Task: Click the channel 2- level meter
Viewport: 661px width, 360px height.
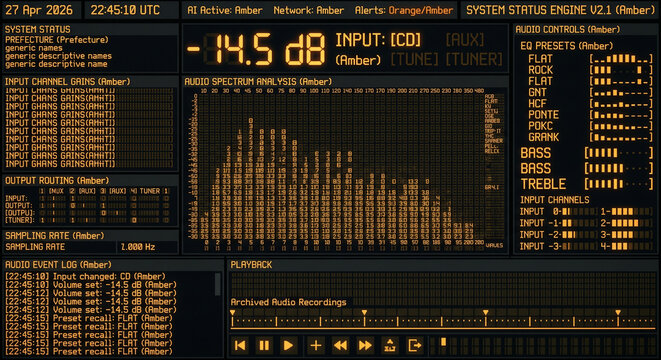Action: point(631,223)
